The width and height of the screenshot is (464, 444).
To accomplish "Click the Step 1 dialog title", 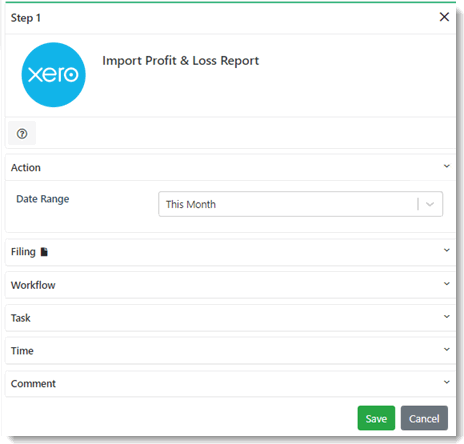I will click(x=26, y=18).
